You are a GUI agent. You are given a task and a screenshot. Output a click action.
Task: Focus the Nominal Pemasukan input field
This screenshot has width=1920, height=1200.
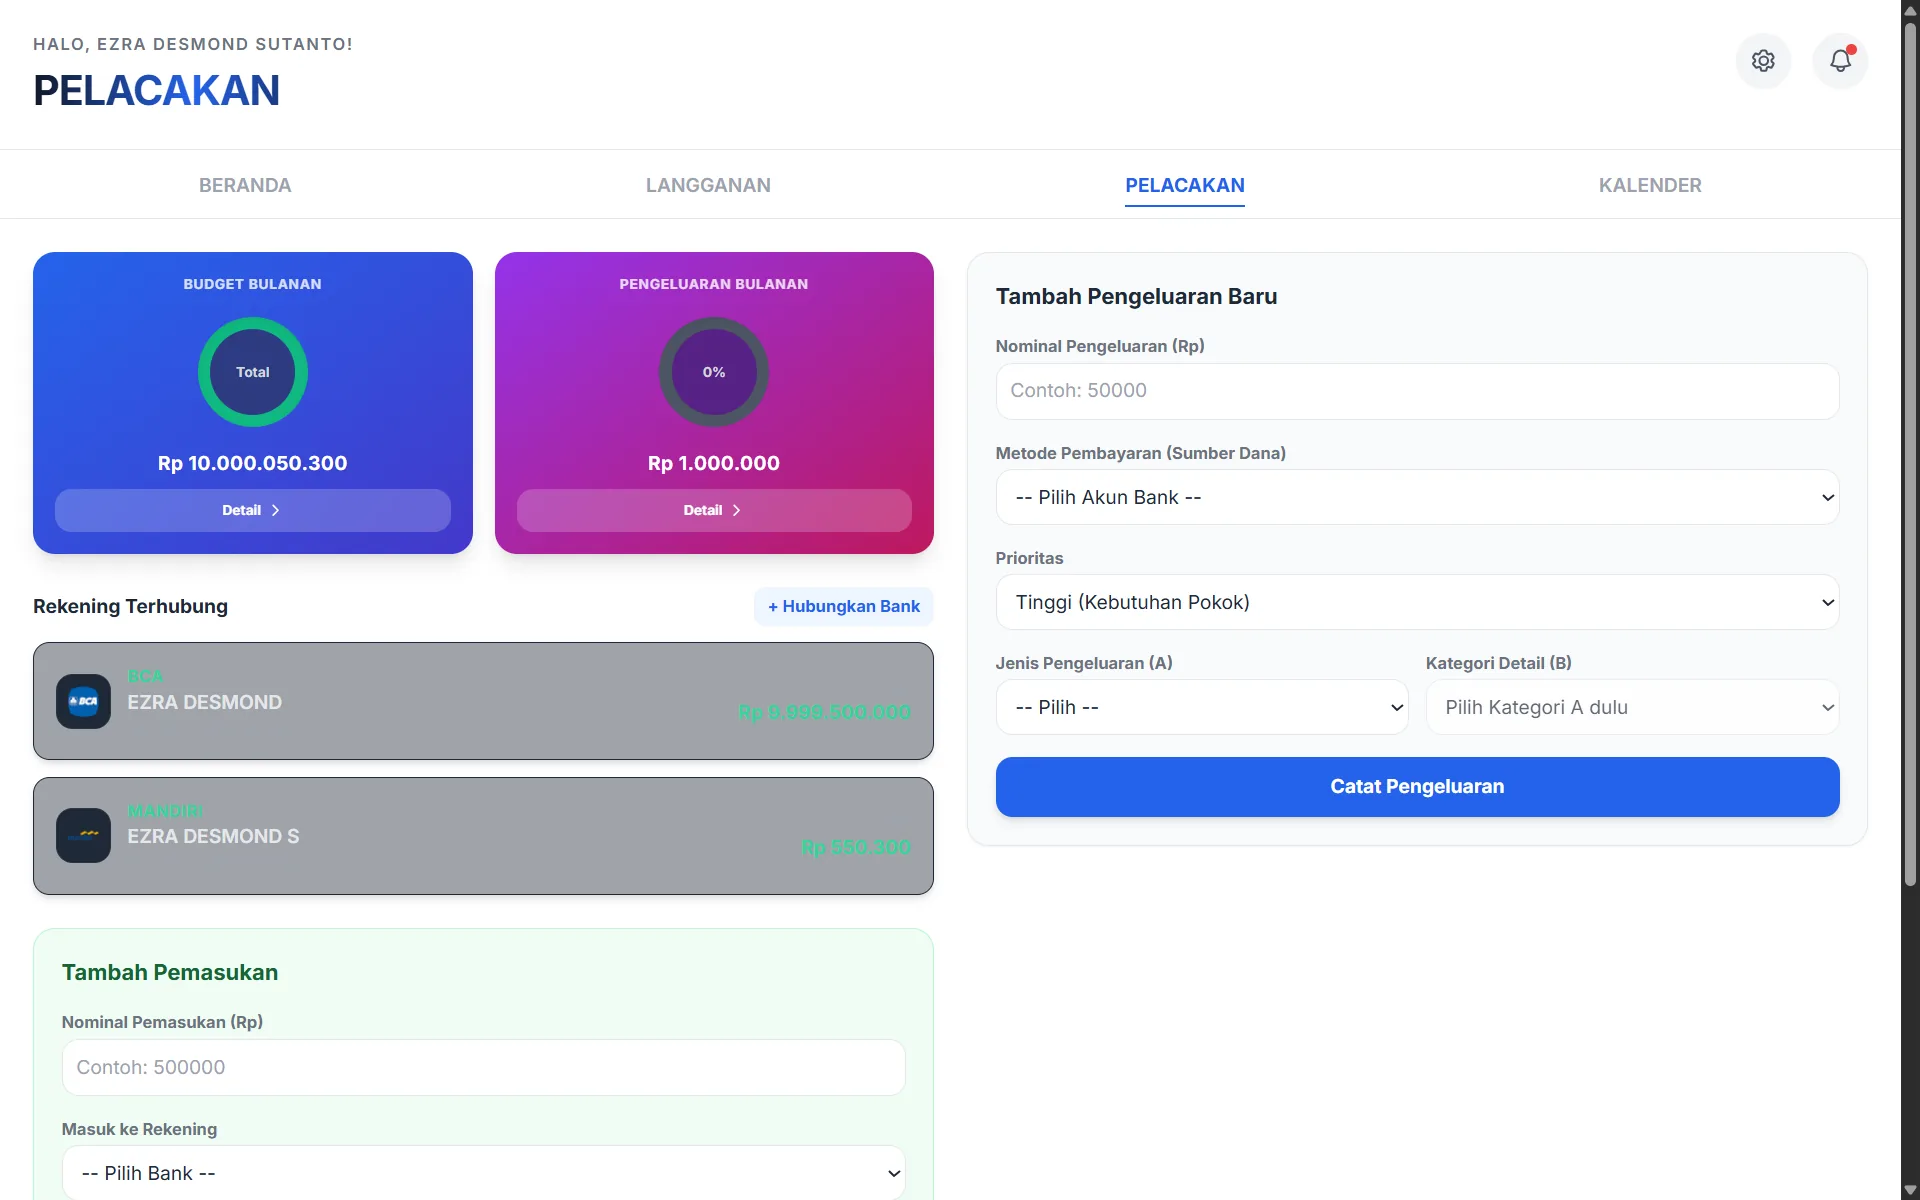coord(484,1067)
